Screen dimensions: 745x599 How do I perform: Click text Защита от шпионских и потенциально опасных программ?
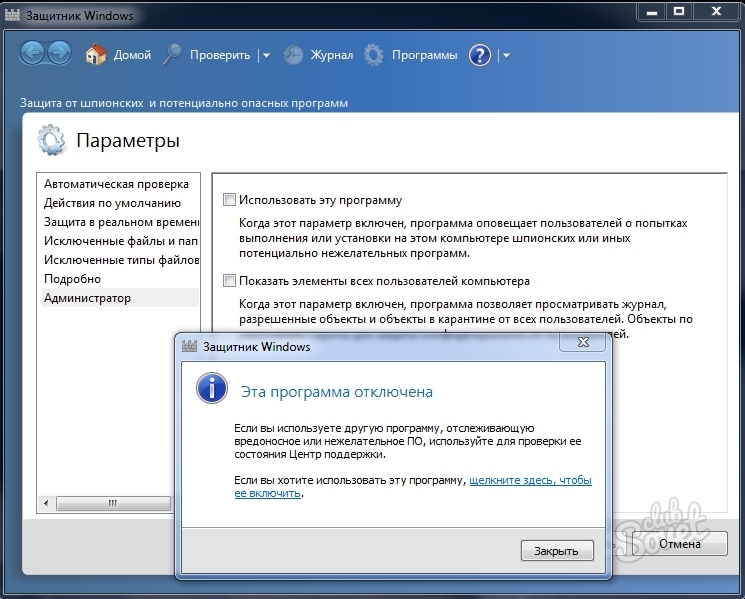[184, 103]
